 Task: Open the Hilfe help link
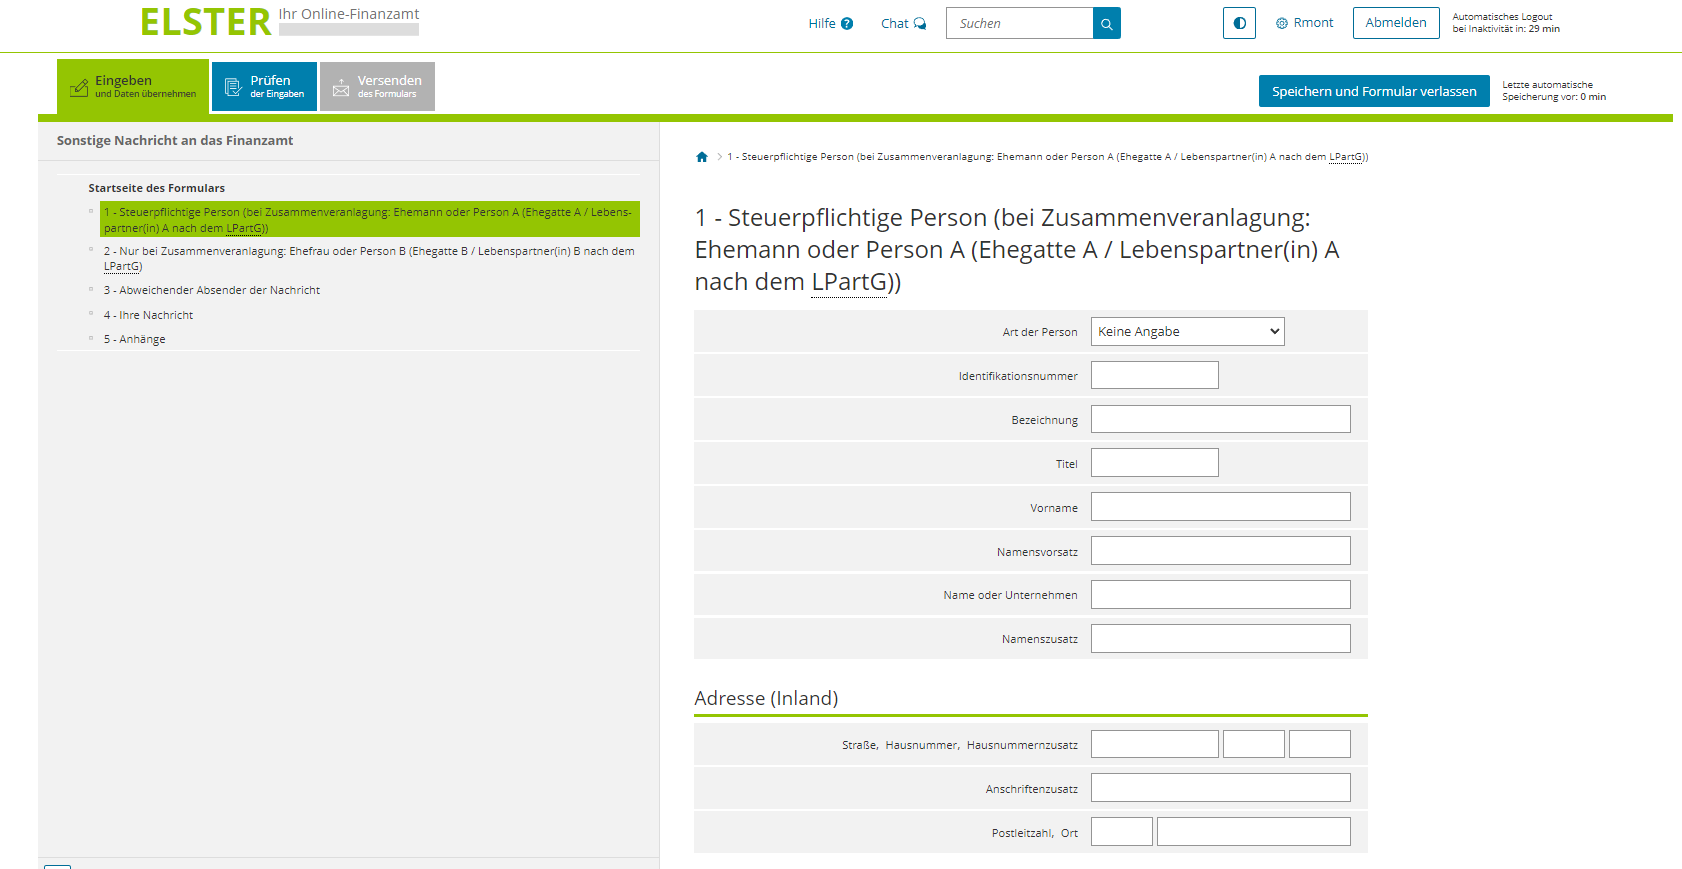pos(830,24)
